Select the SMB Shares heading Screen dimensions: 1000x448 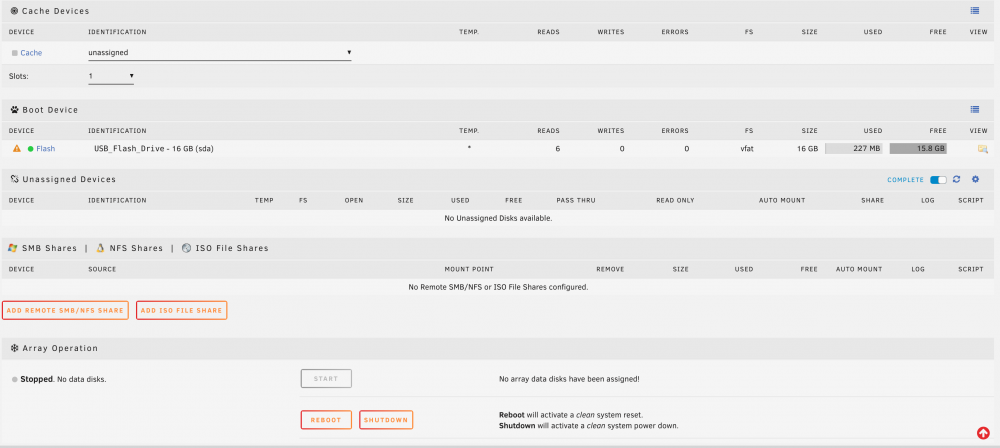click(x=49, y=248)
